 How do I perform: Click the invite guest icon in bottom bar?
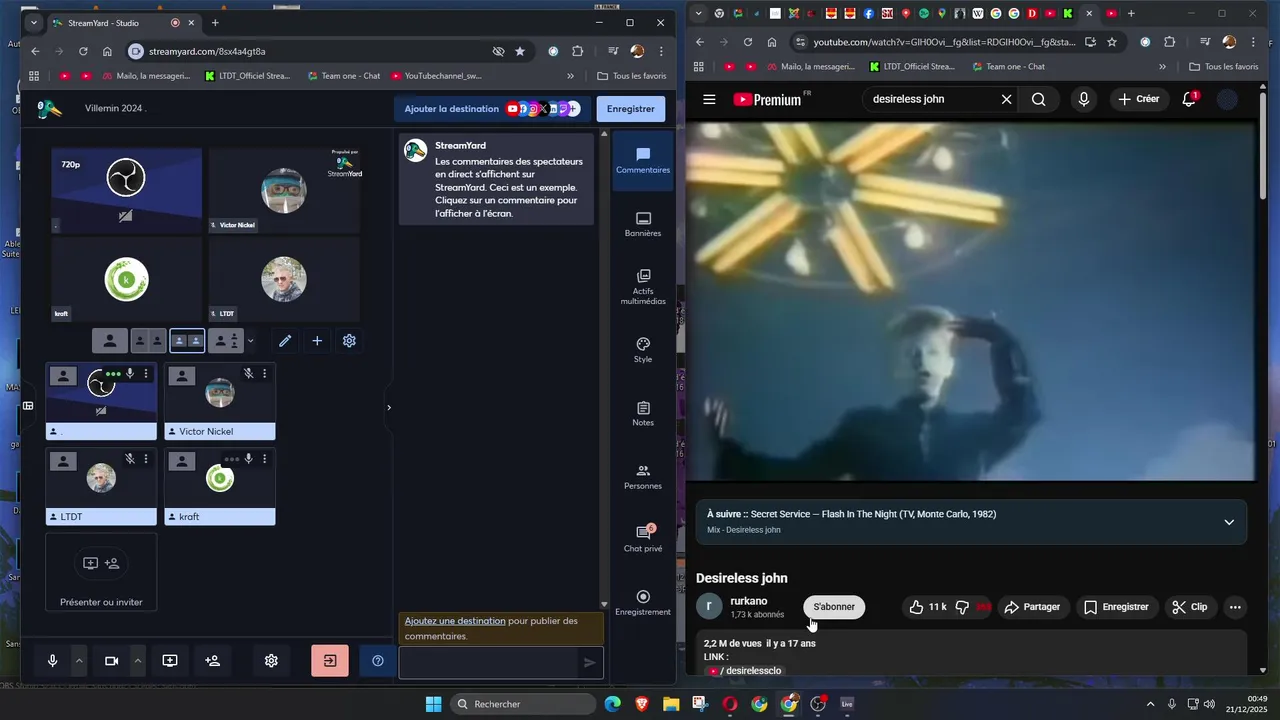(x=212, y=661)
